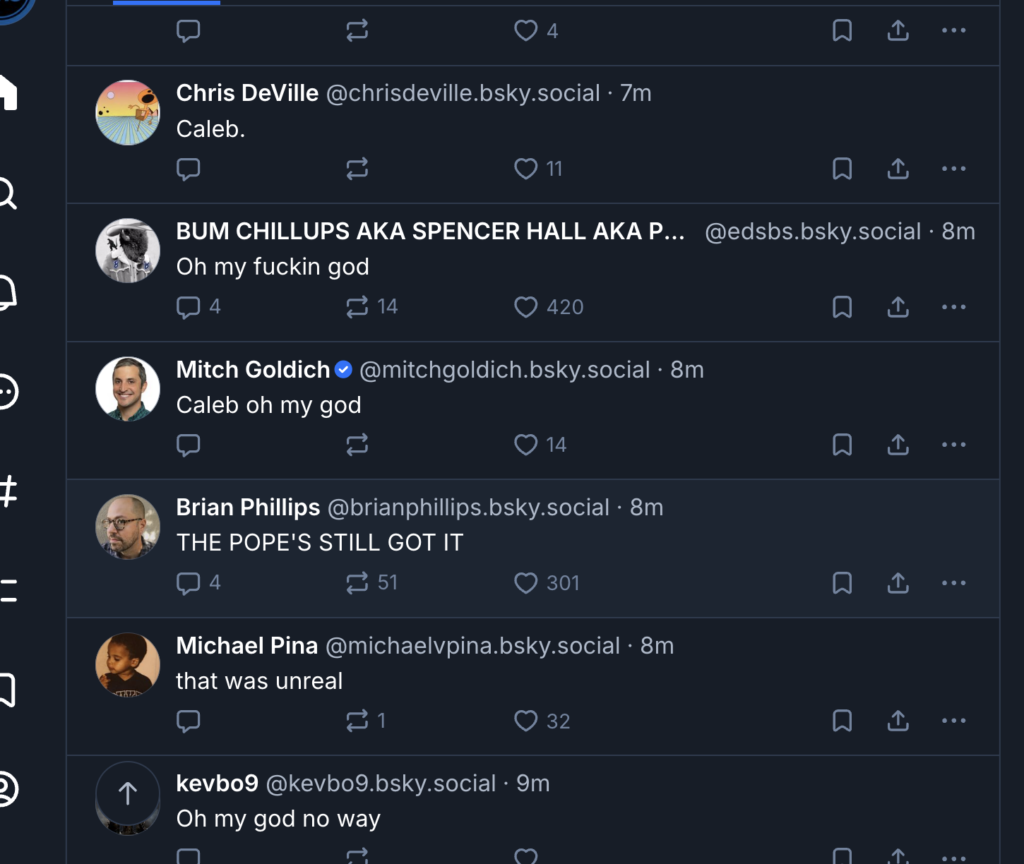Open Brian Phillips' profile name link
This screenshot has height=864, width=1024.
248,507
